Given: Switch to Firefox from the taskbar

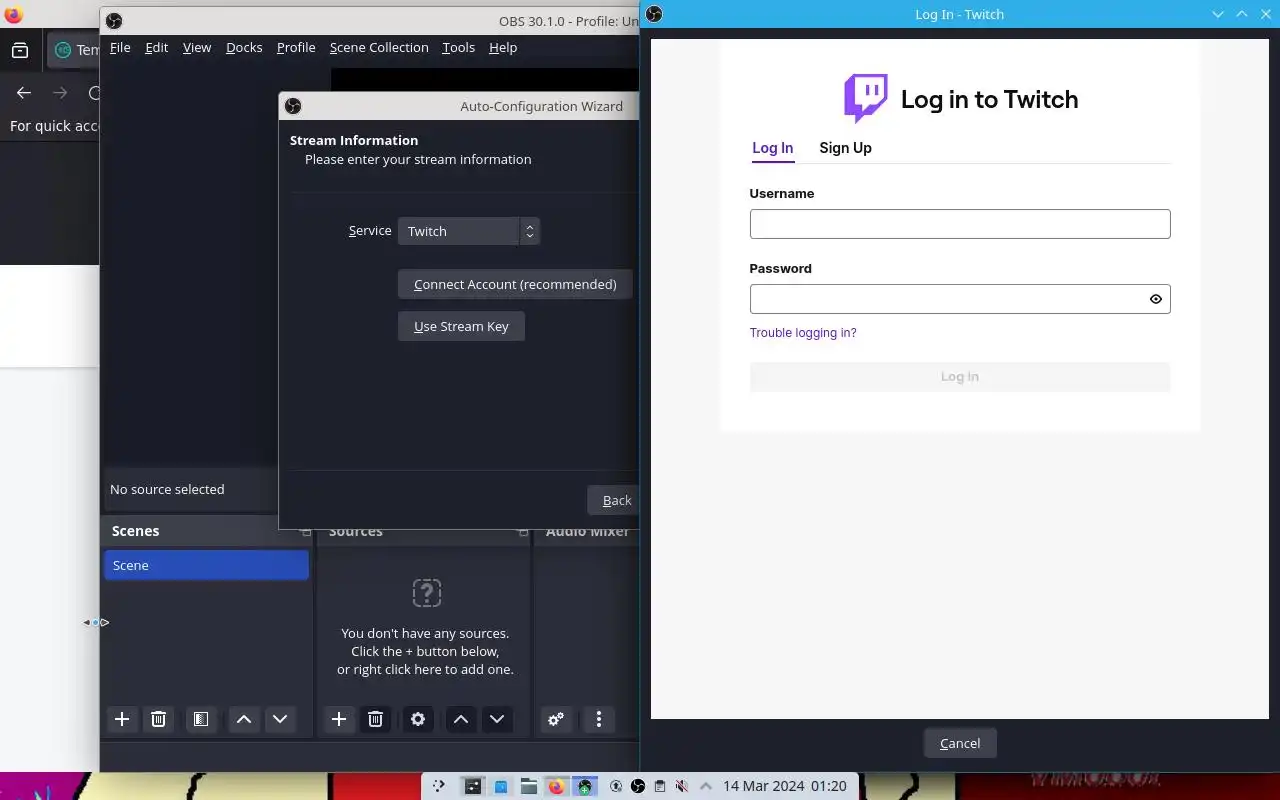Looking at the screenshot, I should point(556,786).
